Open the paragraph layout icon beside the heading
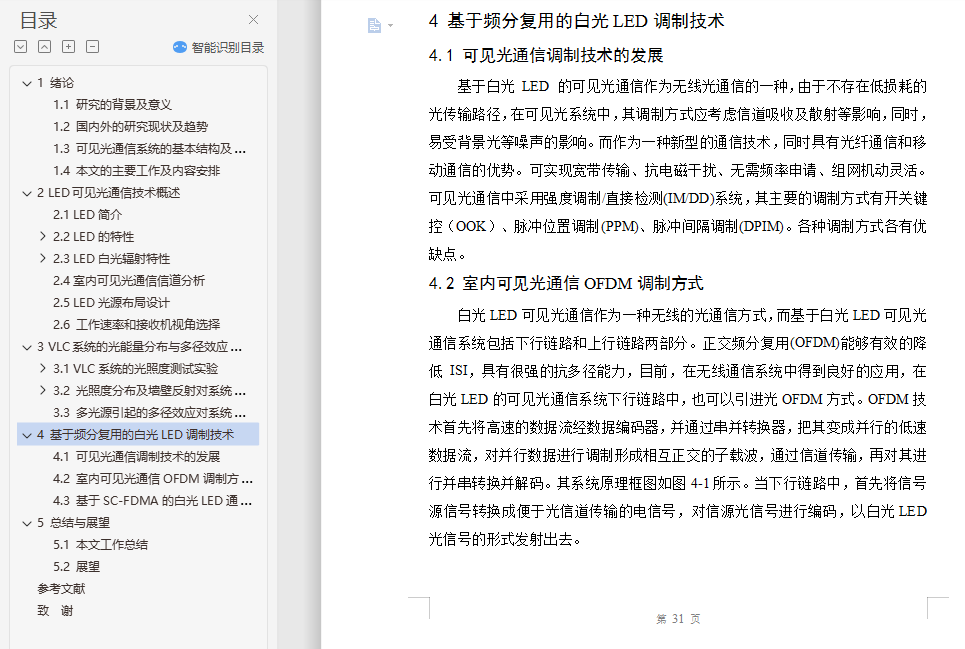 pyautogui.click(x=374, y=25)
